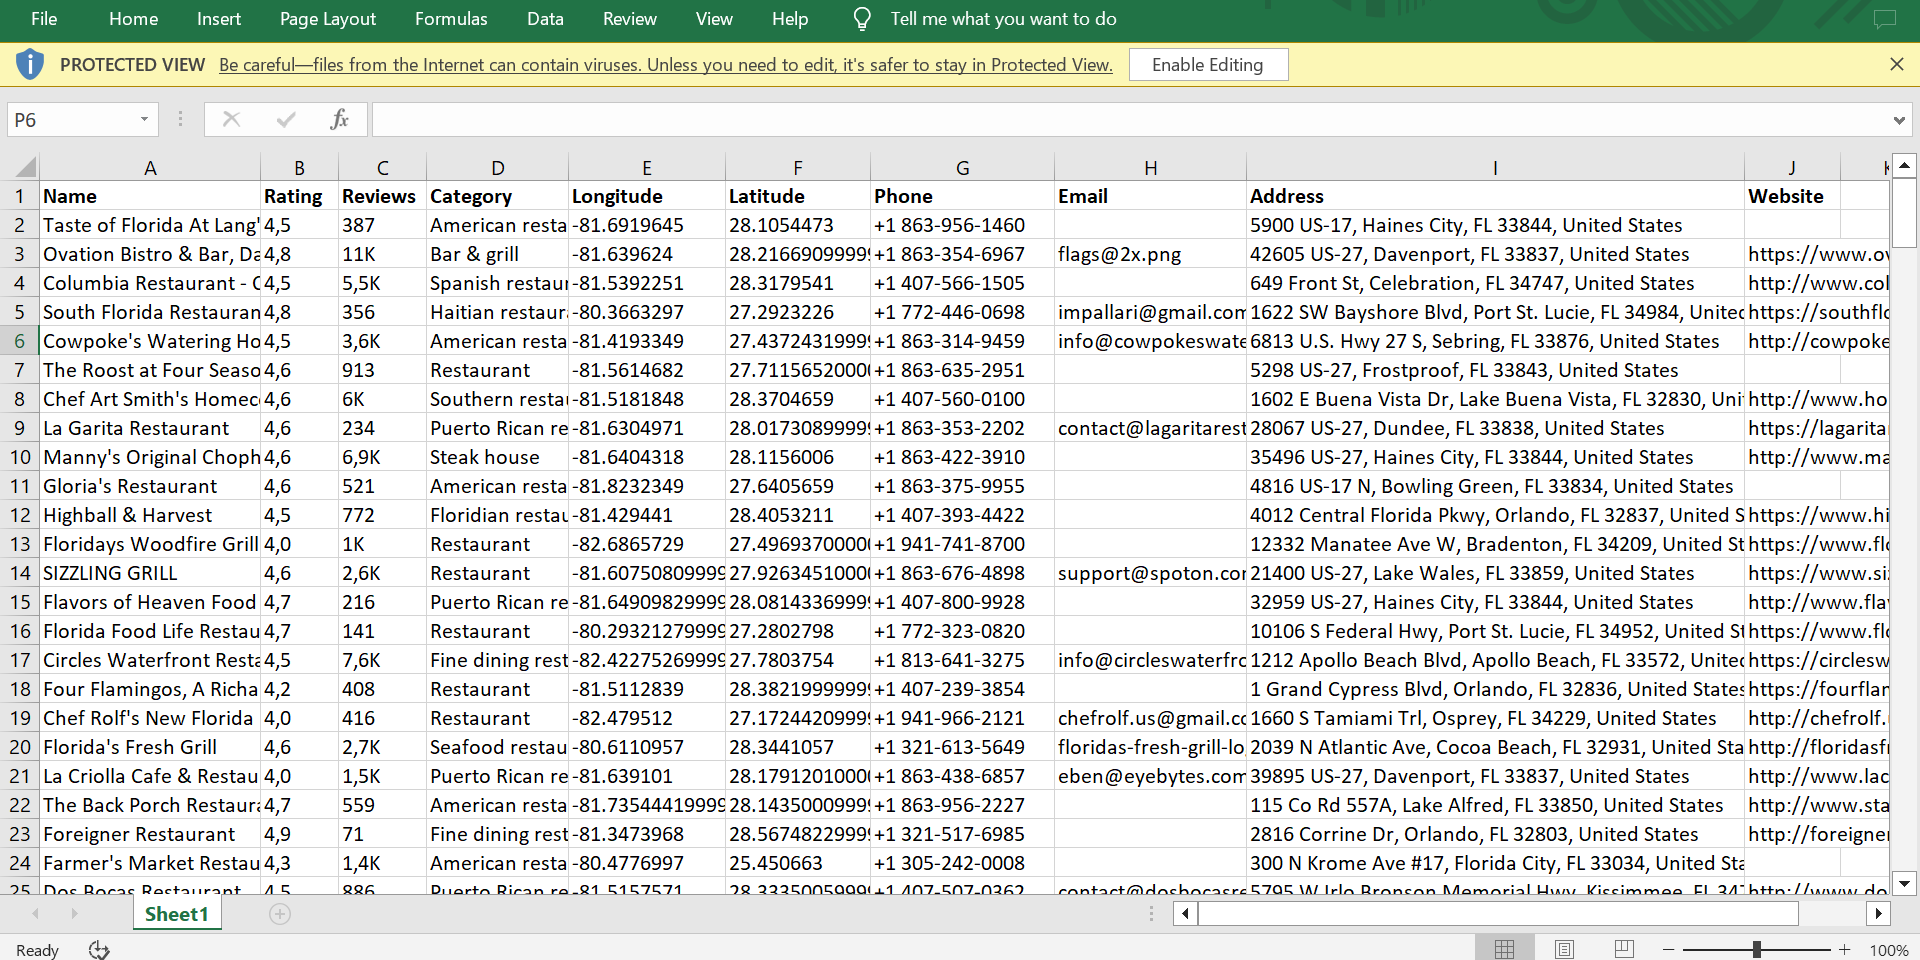Open the Formulas ribbon tab
Viewport: 1920px width, 960px height.
coord(451,19)
